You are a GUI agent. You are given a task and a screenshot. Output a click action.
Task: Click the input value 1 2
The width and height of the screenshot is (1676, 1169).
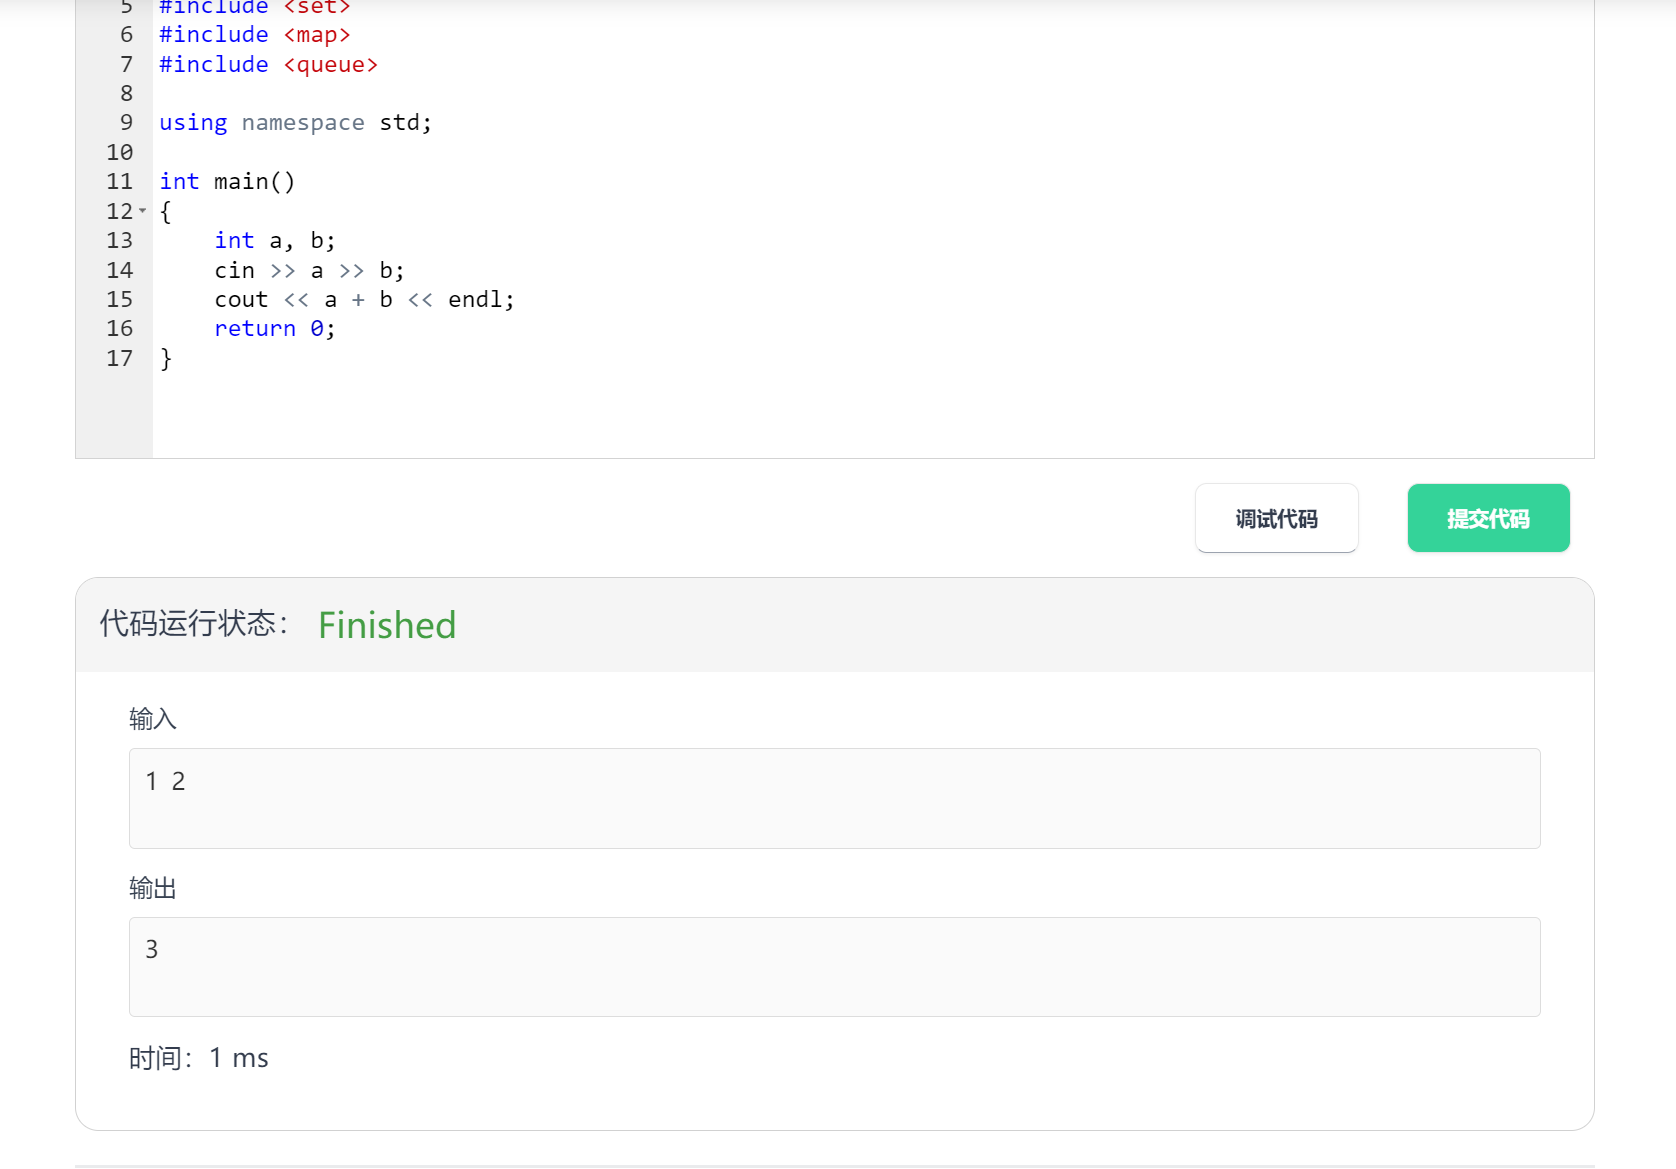(x=165, y=781)
